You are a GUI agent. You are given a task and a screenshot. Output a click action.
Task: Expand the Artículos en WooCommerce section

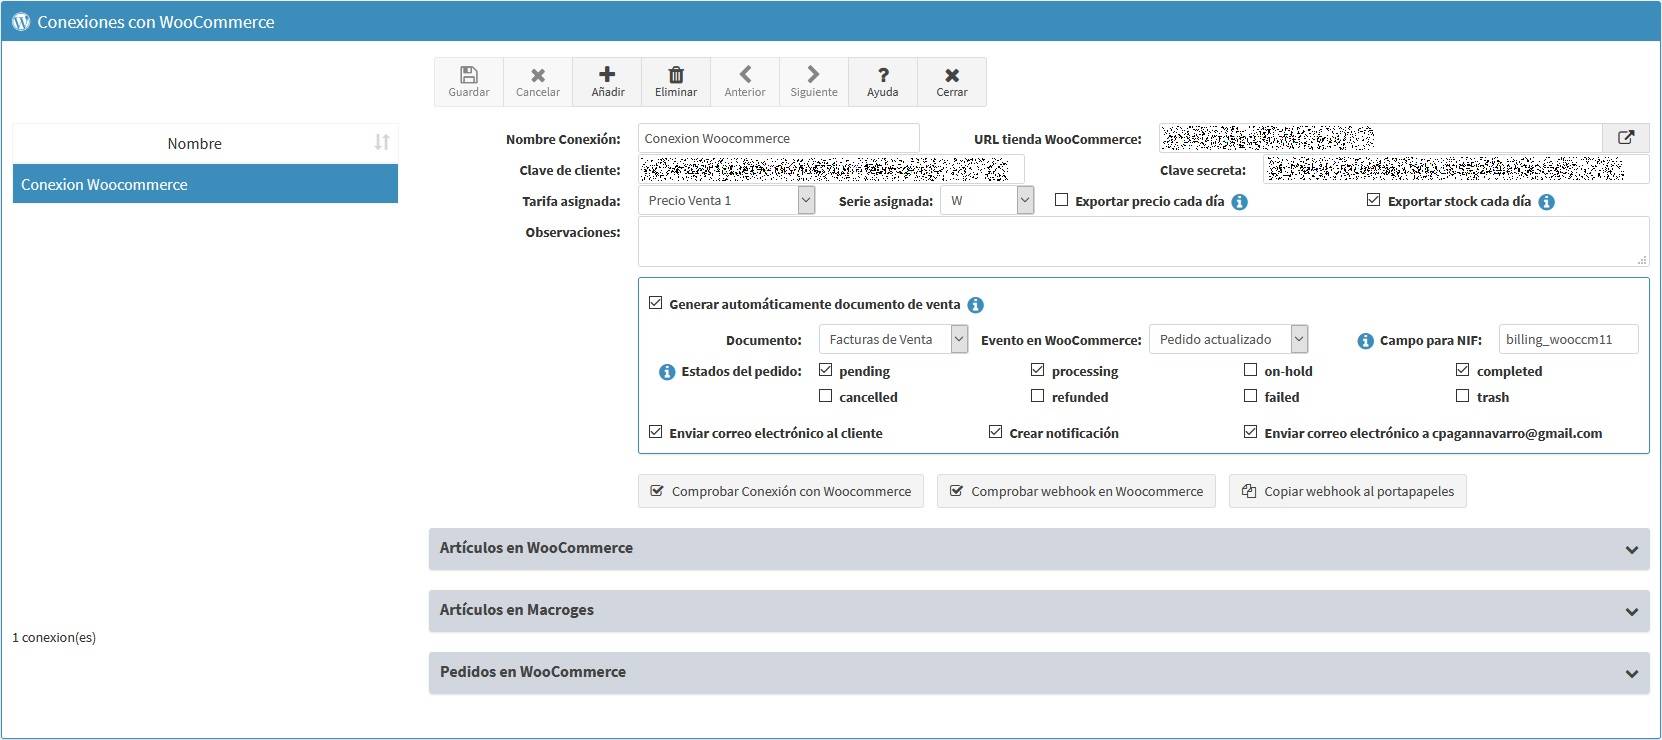click(x=1039, y=549)
